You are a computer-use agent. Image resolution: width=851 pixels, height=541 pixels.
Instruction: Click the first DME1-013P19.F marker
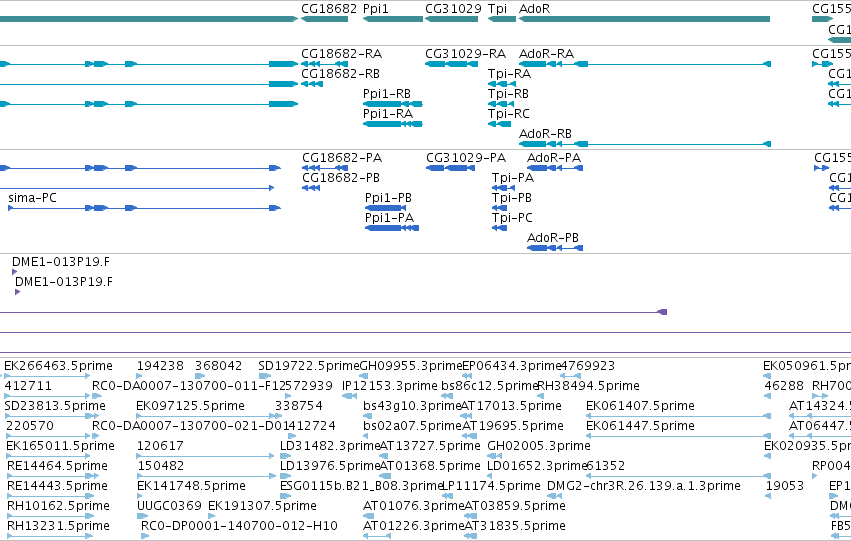point(15,272)
